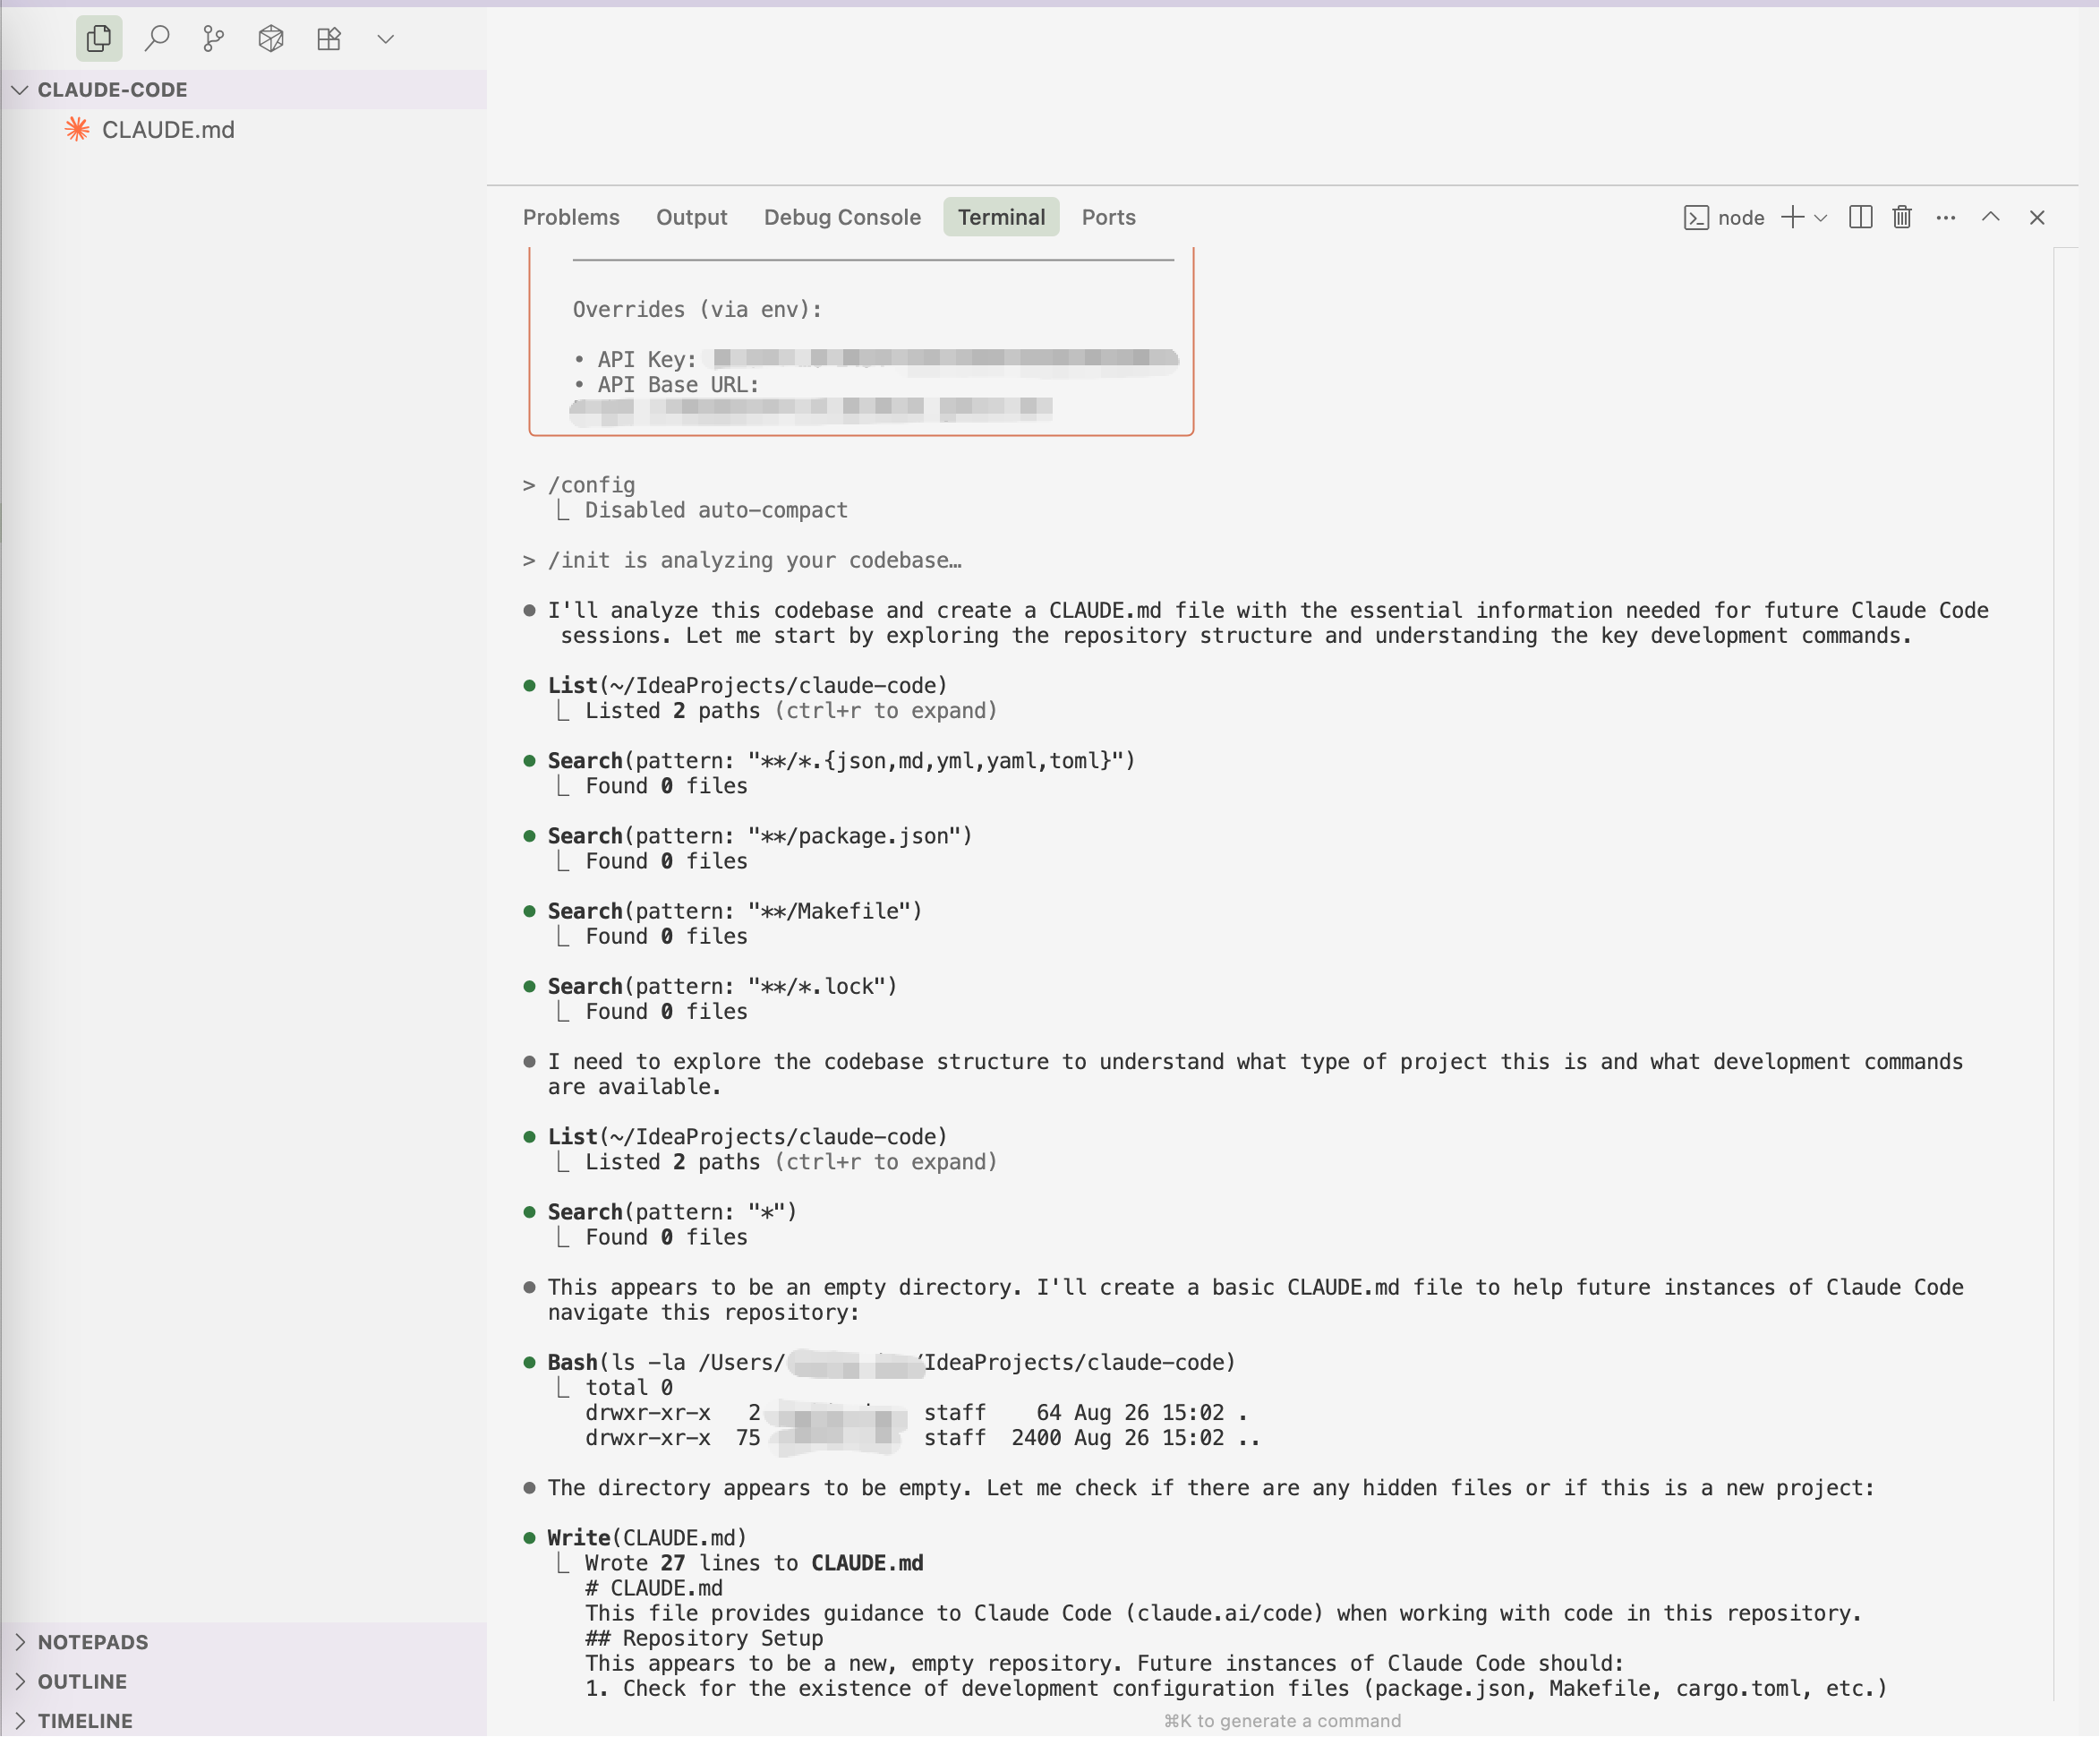Select the Terminal tab
Image resolution: width=2100 pixels, height=1737 pixels.
click(x=1001, y=217)
